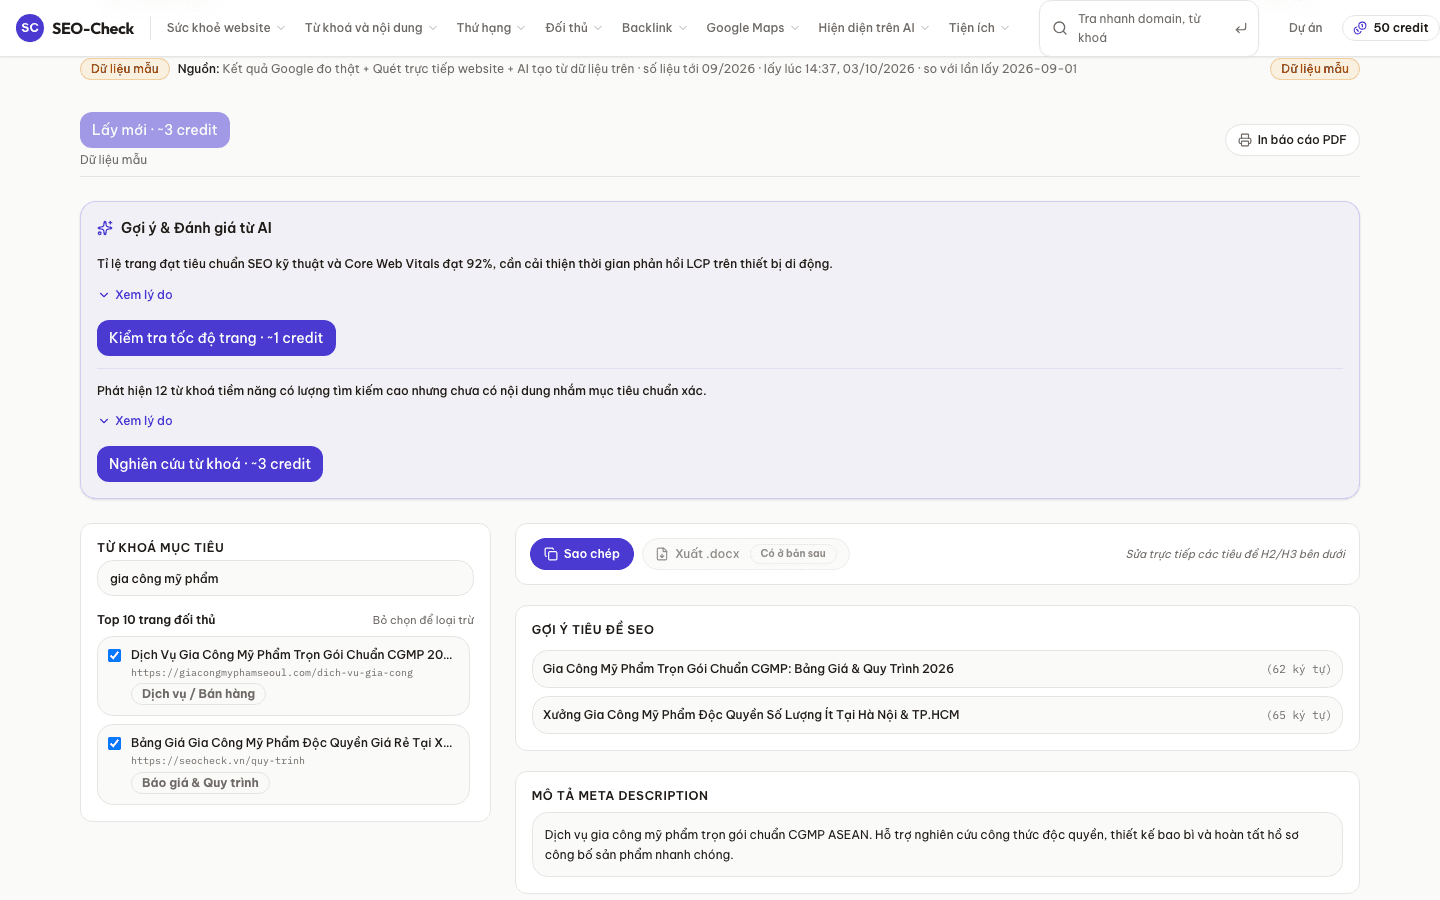Select the first SEO title suggestion CGMP
This screenshot has width=1440, height=900.
pyautogui.click(x=937, y=669)
